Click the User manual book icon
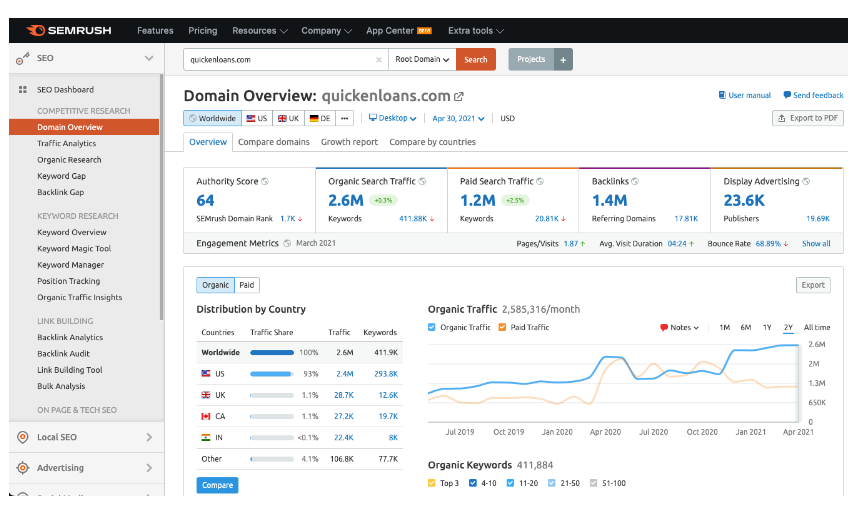The image size is (855, 510). (722, 95)
